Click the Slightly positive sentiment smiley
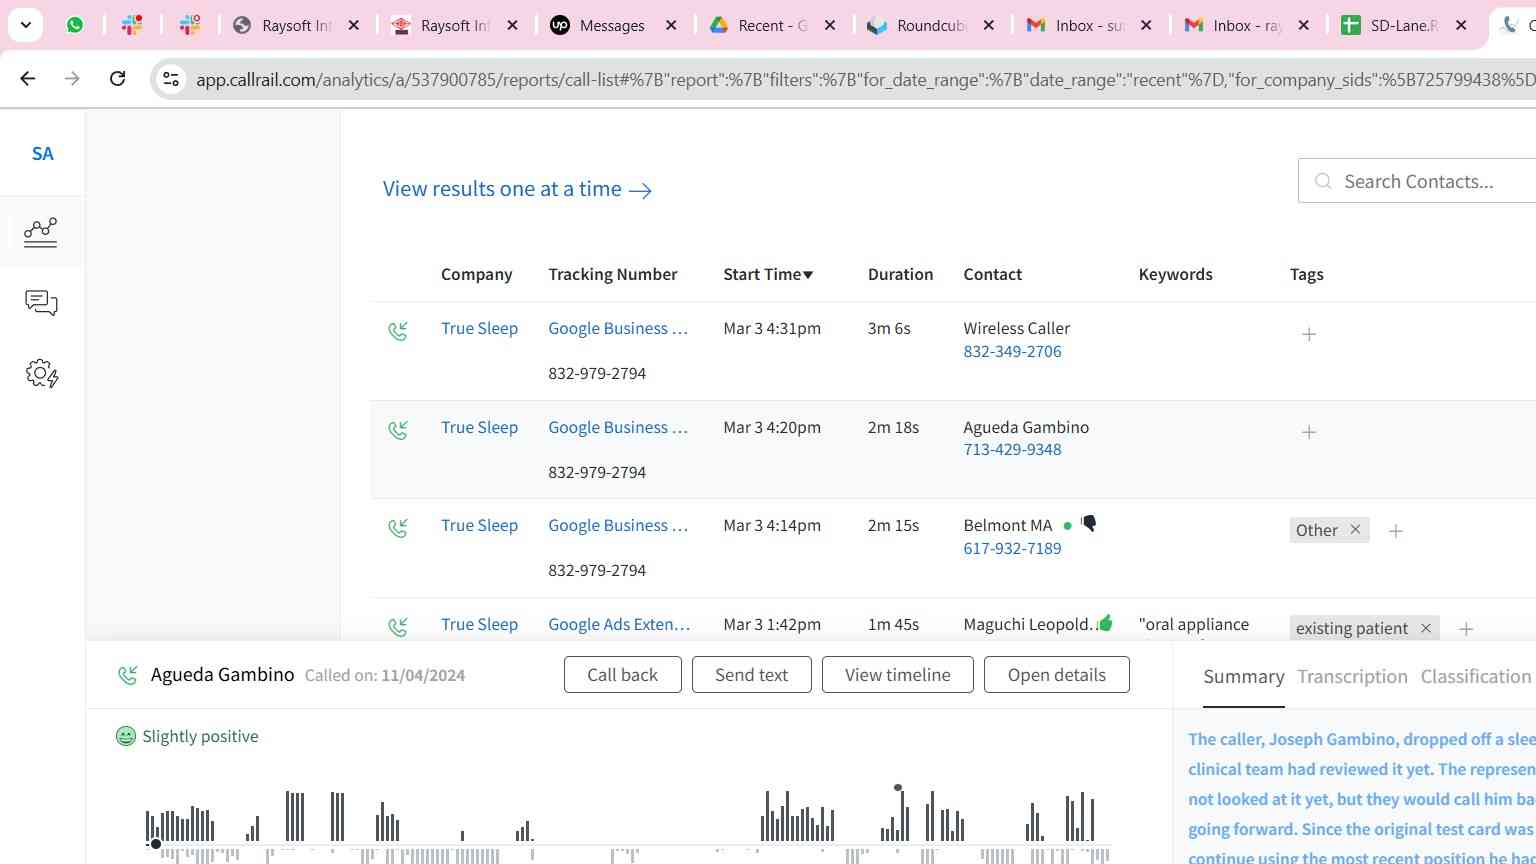This screenshot has height=864, width=1536. click(126, 736)
